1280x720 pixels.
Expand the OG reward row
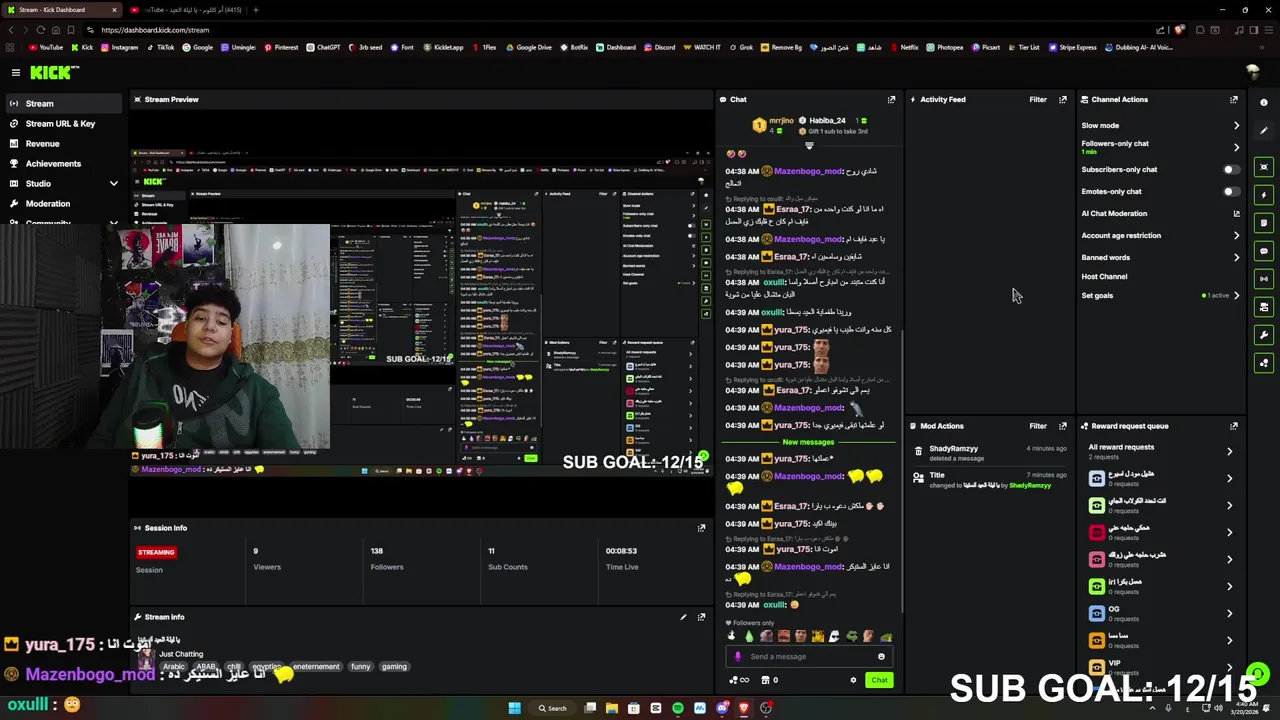click(1160, 612)
